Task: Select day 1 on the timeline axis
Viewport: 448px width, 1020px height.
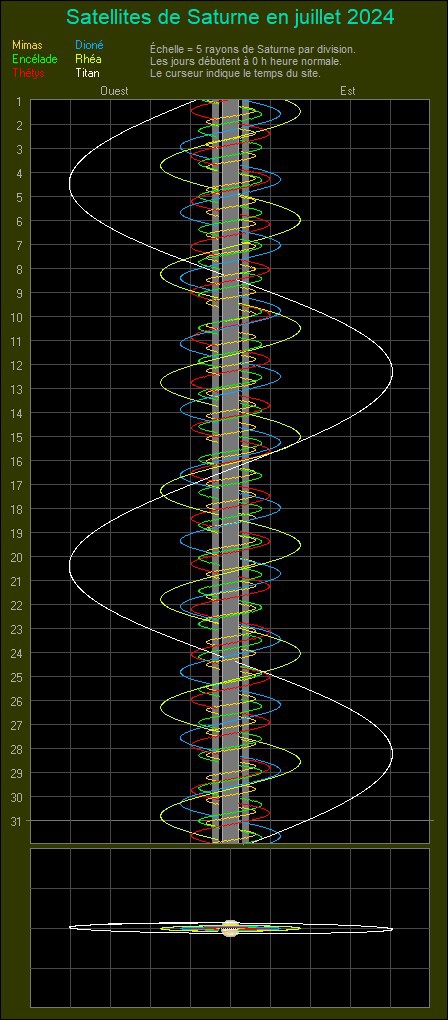Action: (20, 101)
